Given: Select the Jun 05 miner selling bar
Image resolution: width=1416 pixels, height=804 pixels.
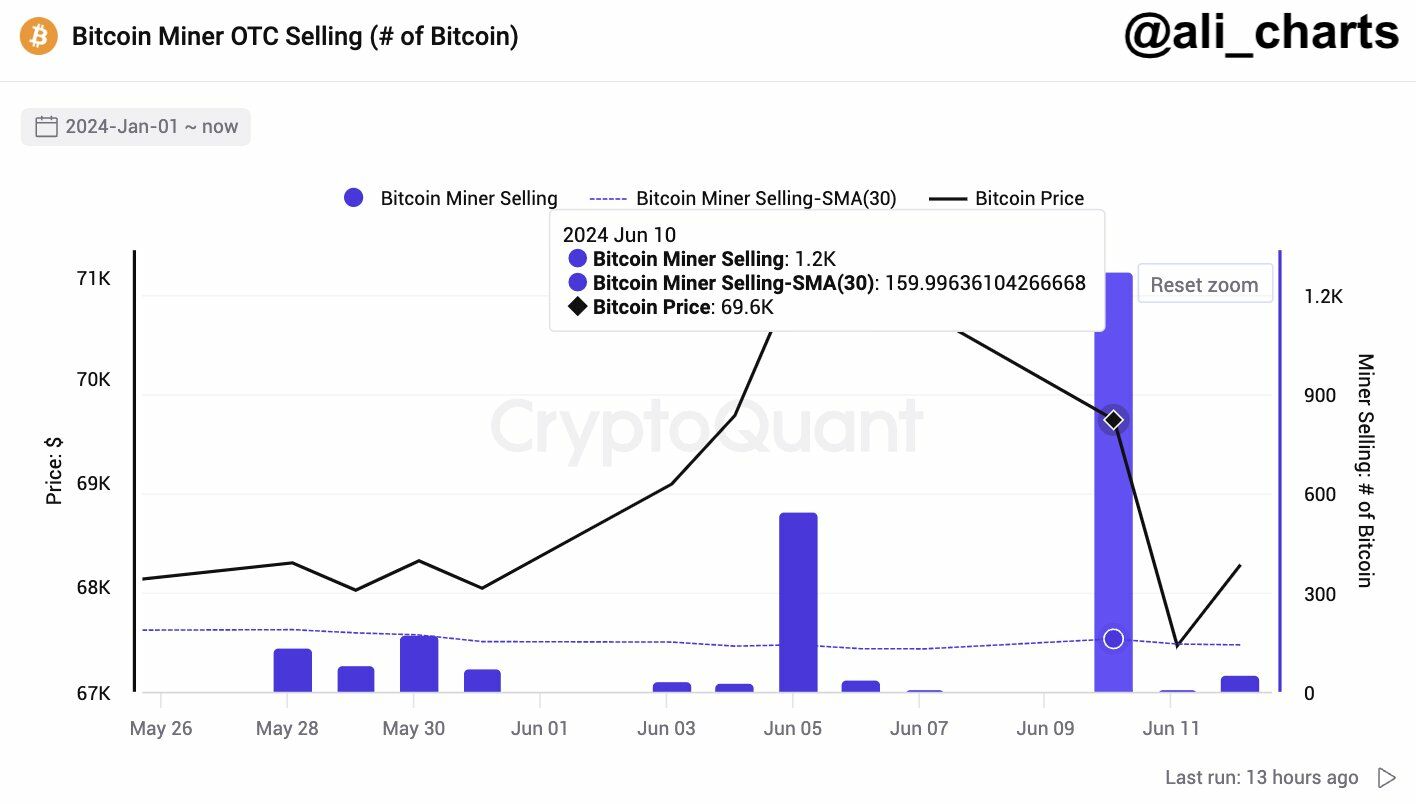Looking at the screenshot, I should (798, 602).
